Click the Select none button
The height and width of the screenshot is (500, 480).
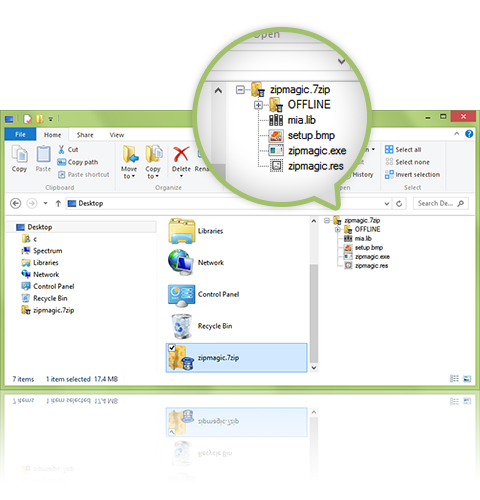407,162
